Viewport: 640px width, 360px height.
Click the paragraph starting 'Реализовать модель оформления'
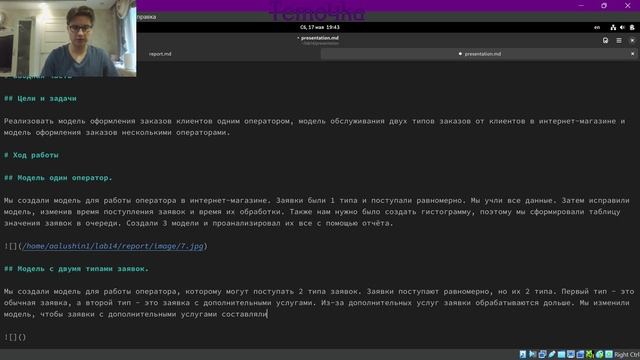314,127
